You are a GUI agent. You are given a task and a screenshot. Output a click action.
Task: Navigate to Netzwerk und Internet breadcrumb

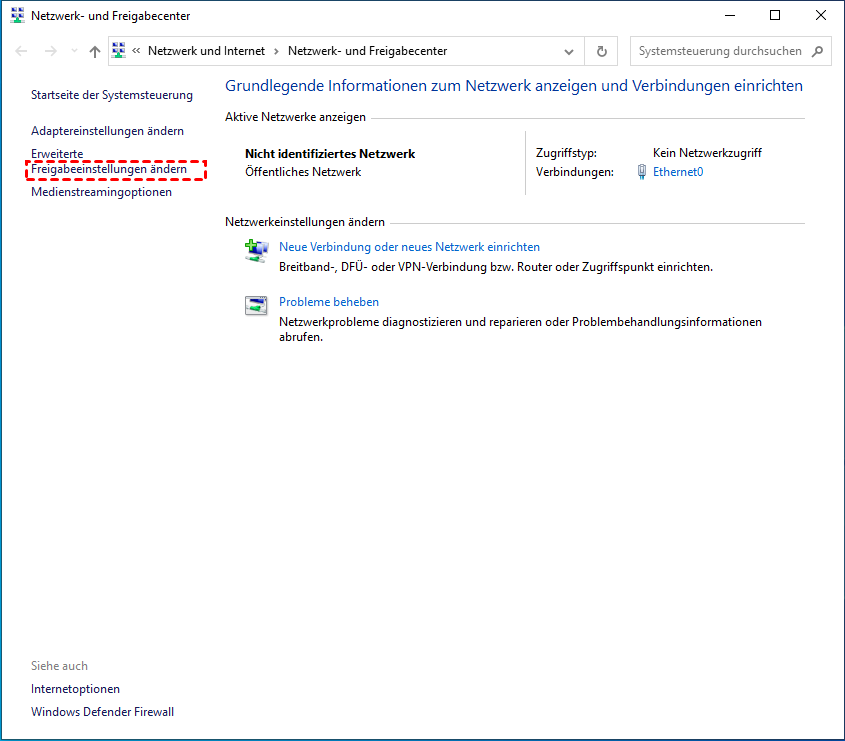click(x=205, y=51)
